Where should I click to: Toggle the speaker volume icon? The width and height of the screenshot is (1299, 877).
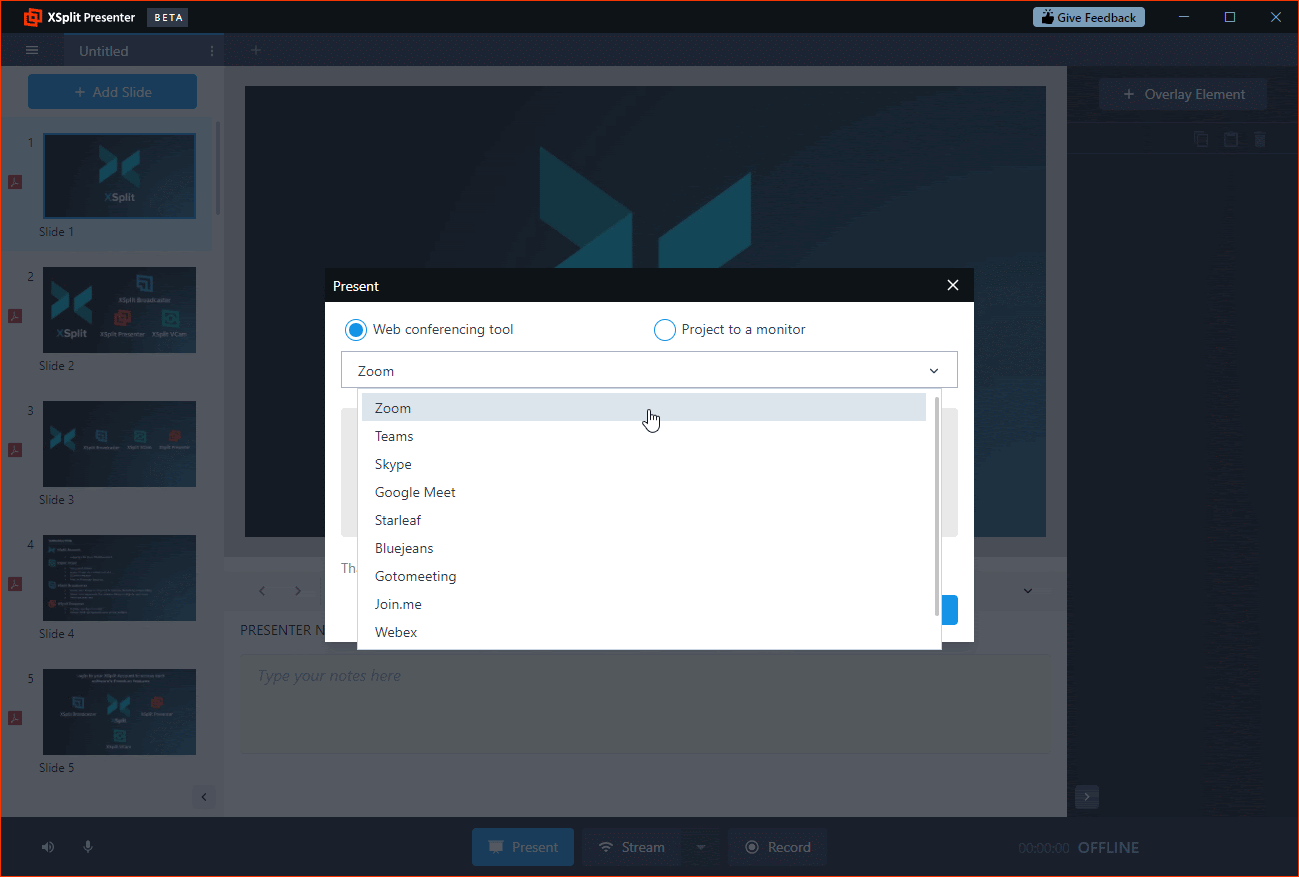pyautogui.click(x=48, y=847)
